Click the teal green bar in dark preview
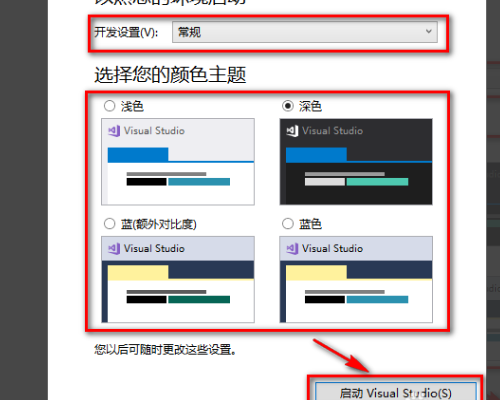 [x=377, y=182]
